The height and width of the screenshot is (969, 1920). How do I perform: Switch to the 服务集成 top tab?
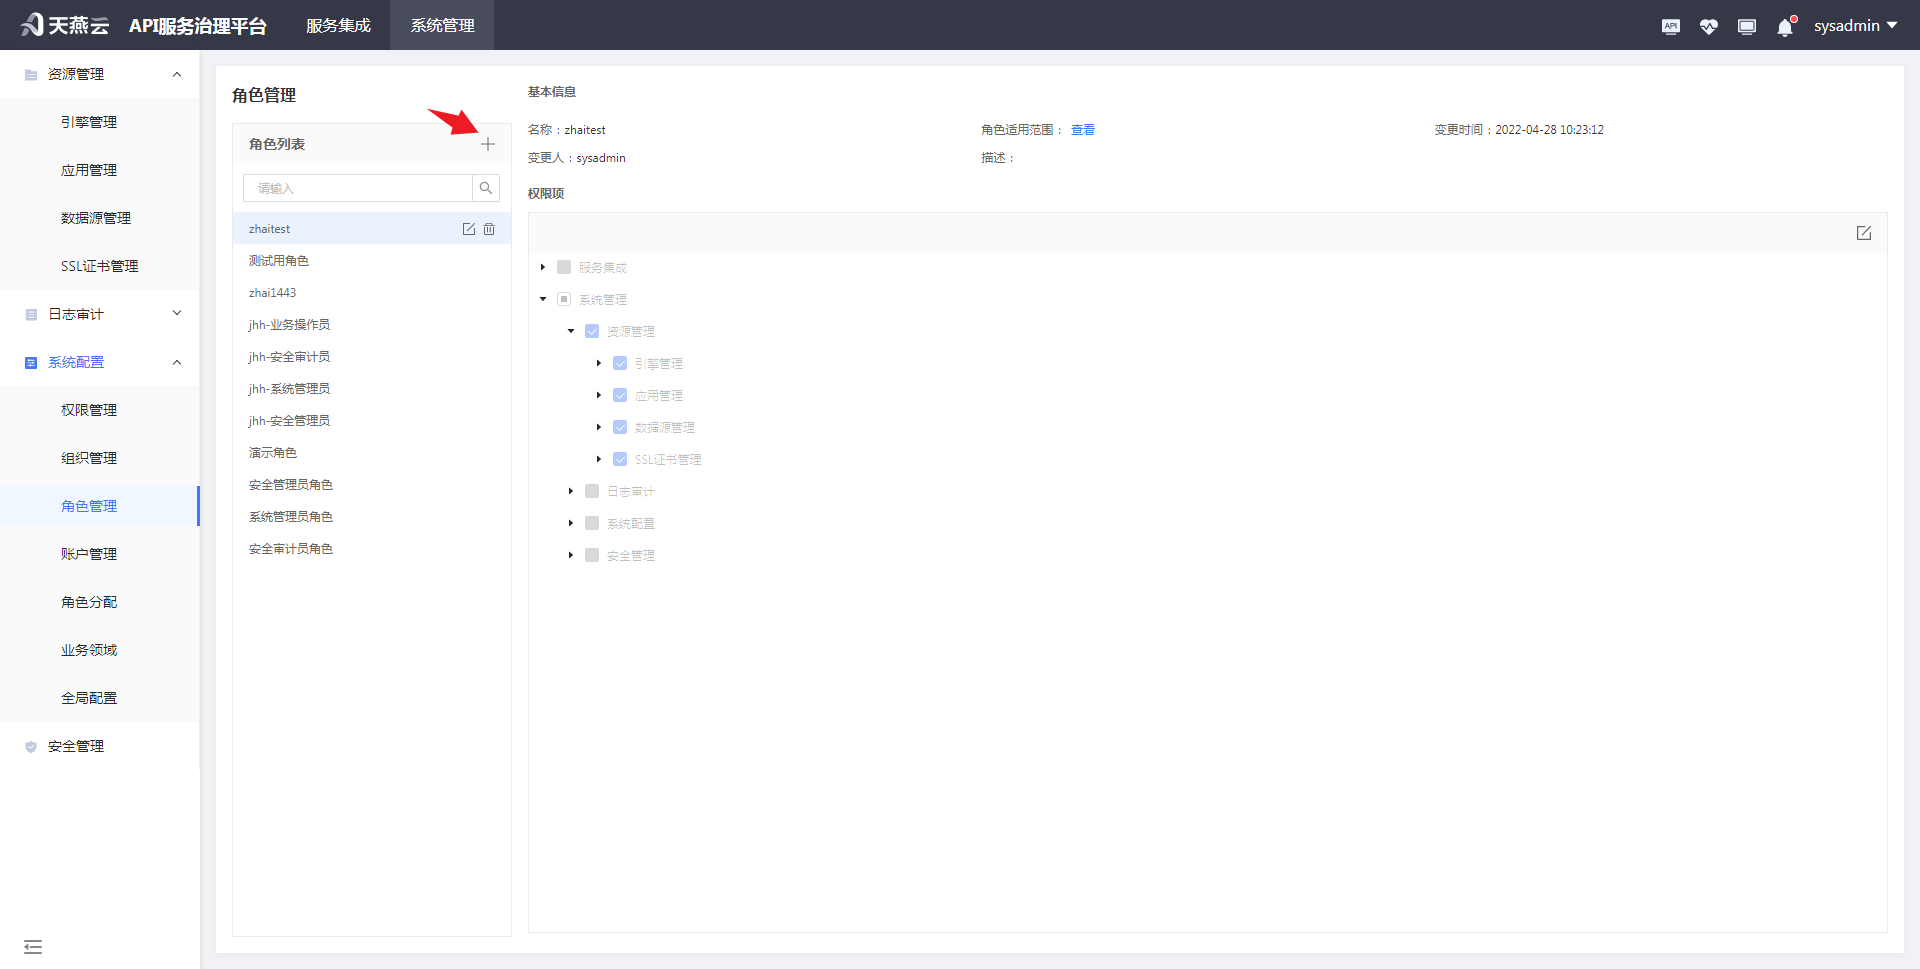[338, 25]
